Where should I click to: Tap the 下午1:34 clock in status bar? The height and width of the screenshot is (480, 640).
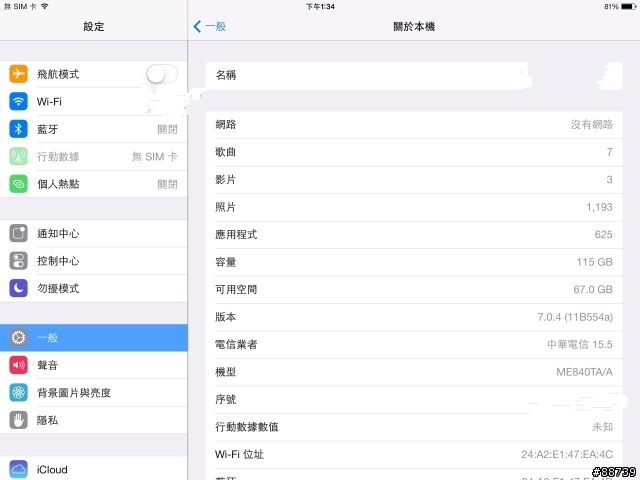(x=320, y=7)
